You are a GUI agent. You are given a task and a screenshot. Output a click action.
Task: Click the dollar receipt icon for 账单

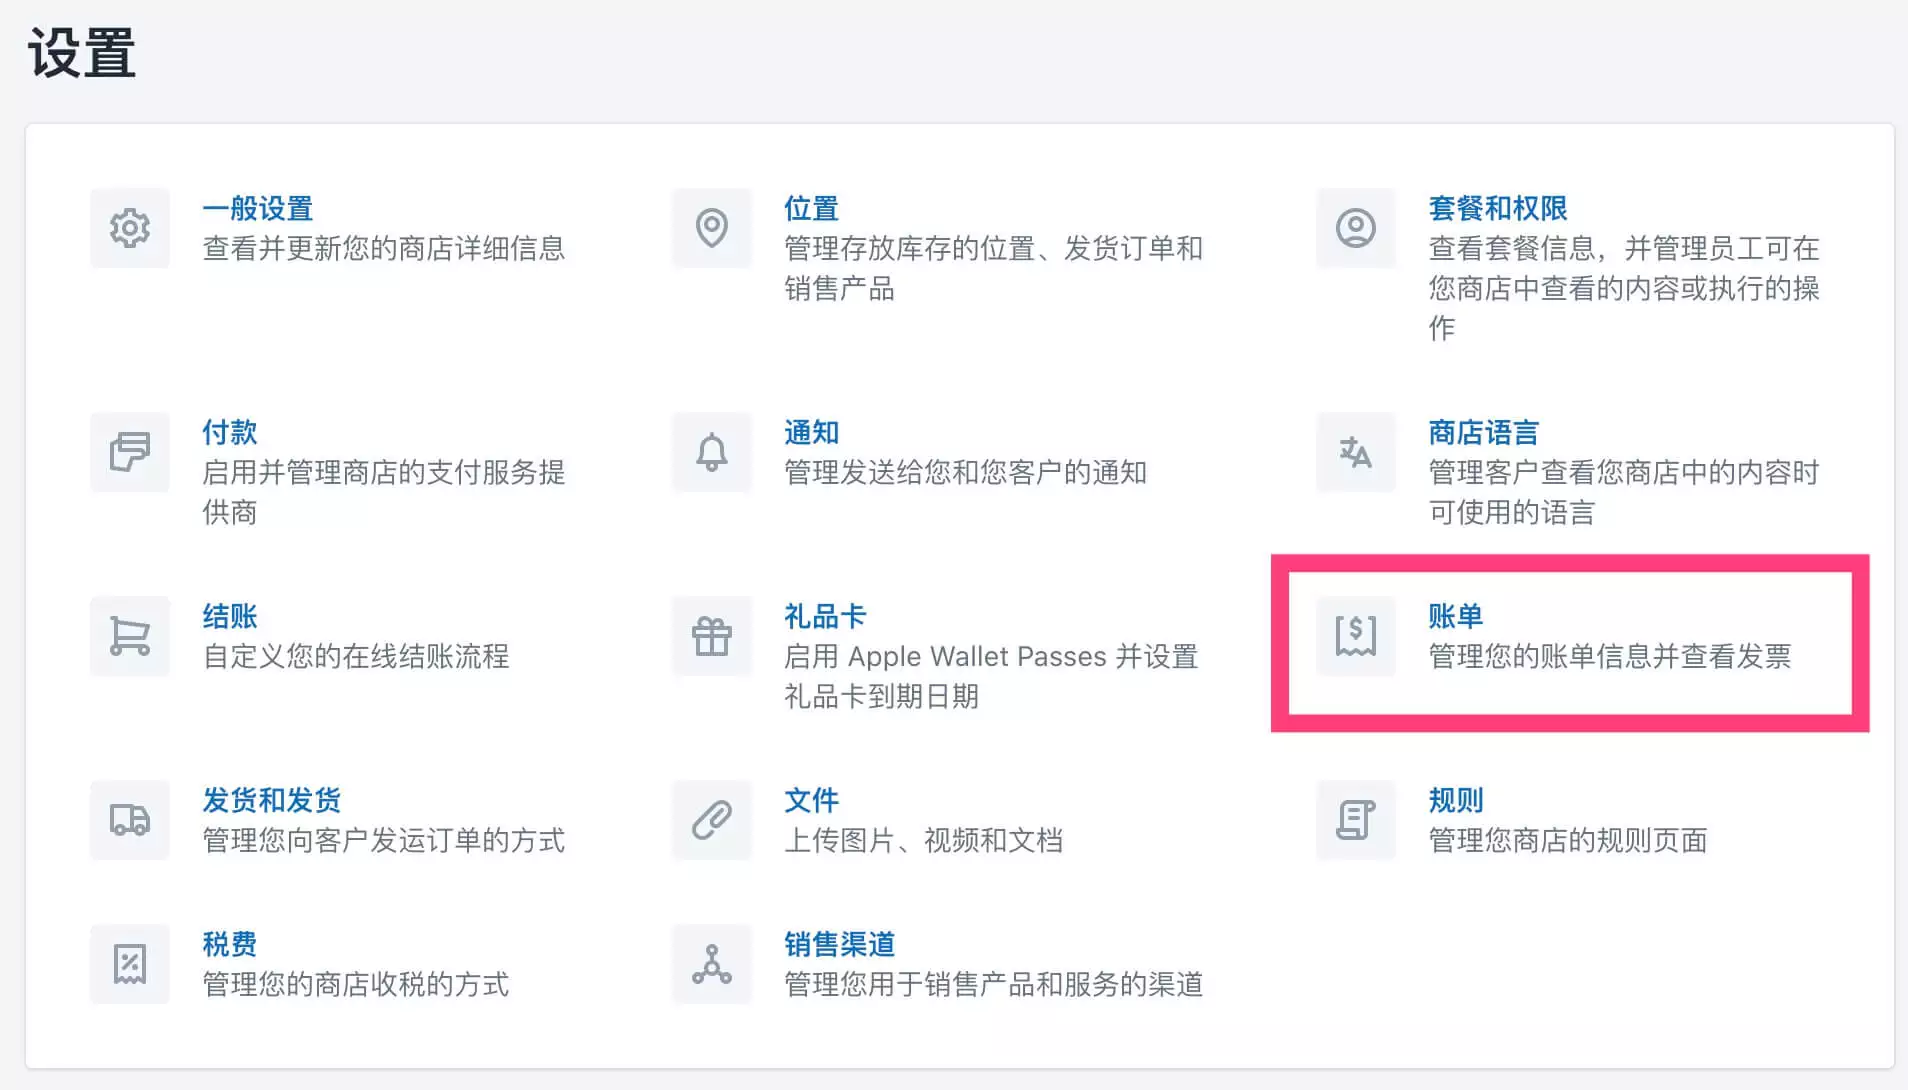[1356, 636]
